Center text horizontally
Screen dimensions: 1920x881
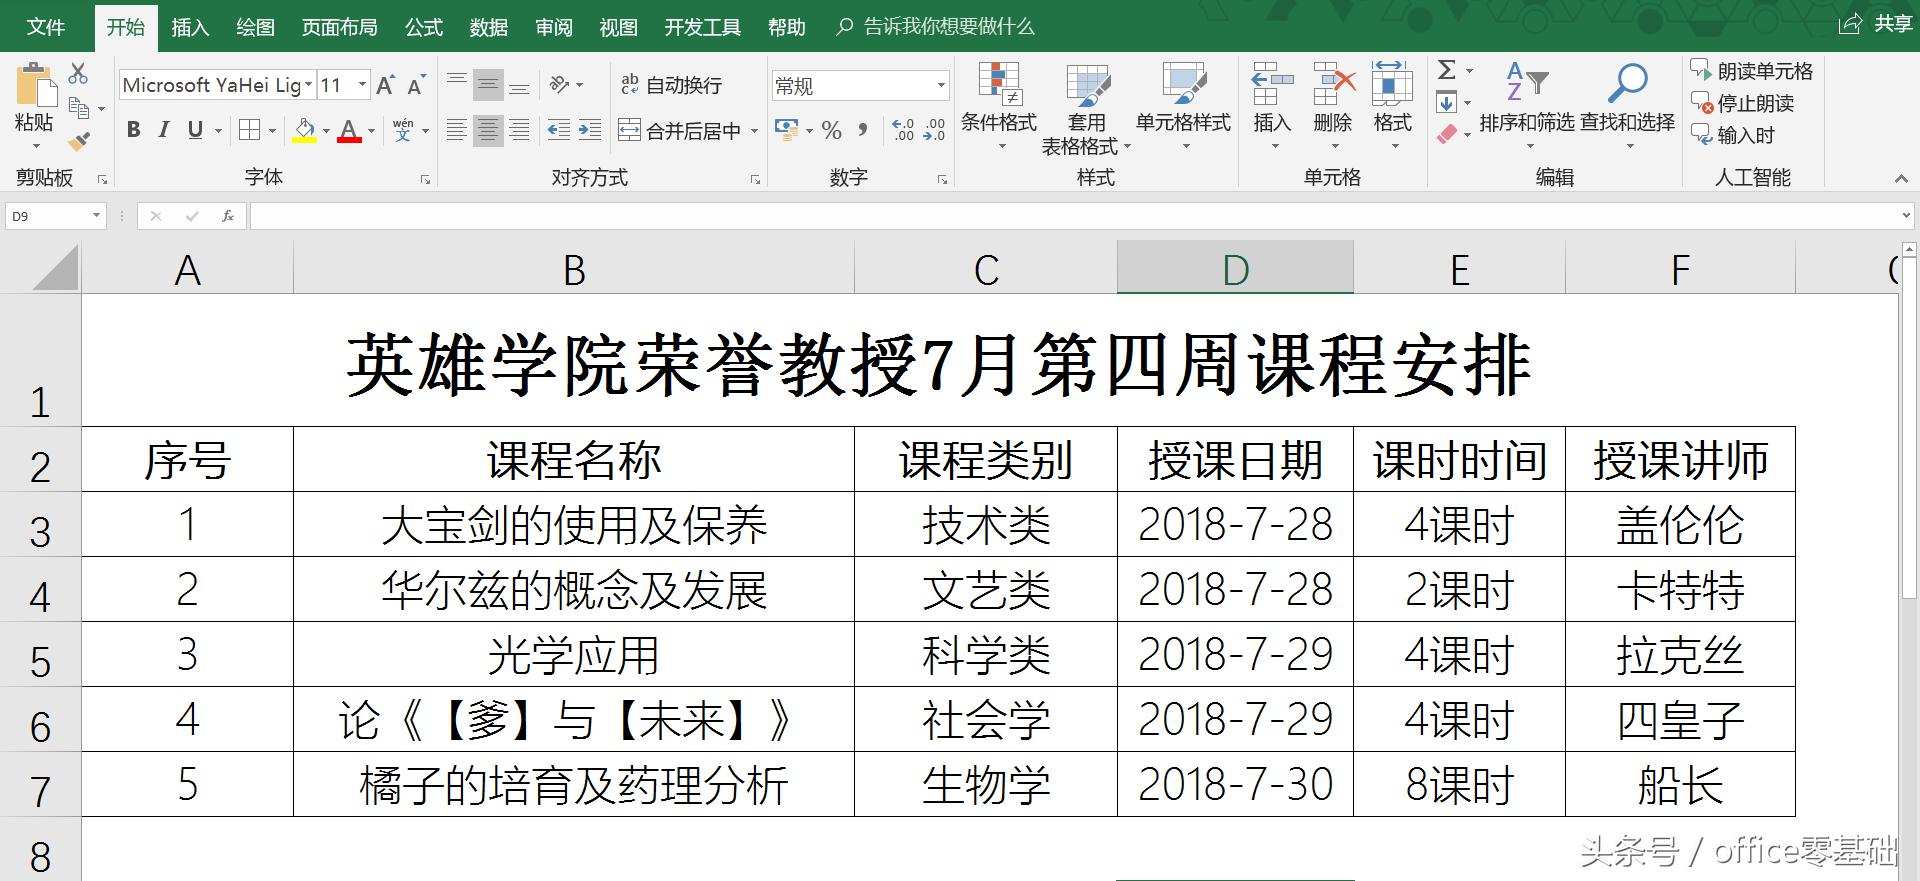click(488, 130)
